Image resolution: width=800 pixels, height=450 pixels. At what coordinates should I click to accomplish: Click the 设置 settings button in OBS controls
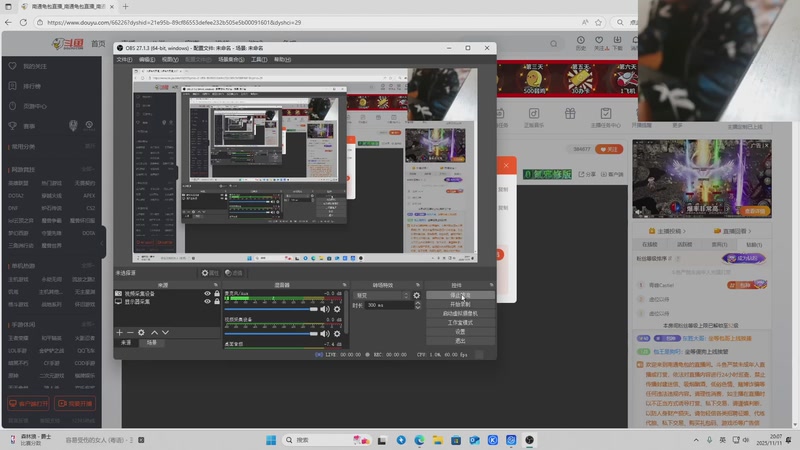pyautogui.click(x=460, y=332)
